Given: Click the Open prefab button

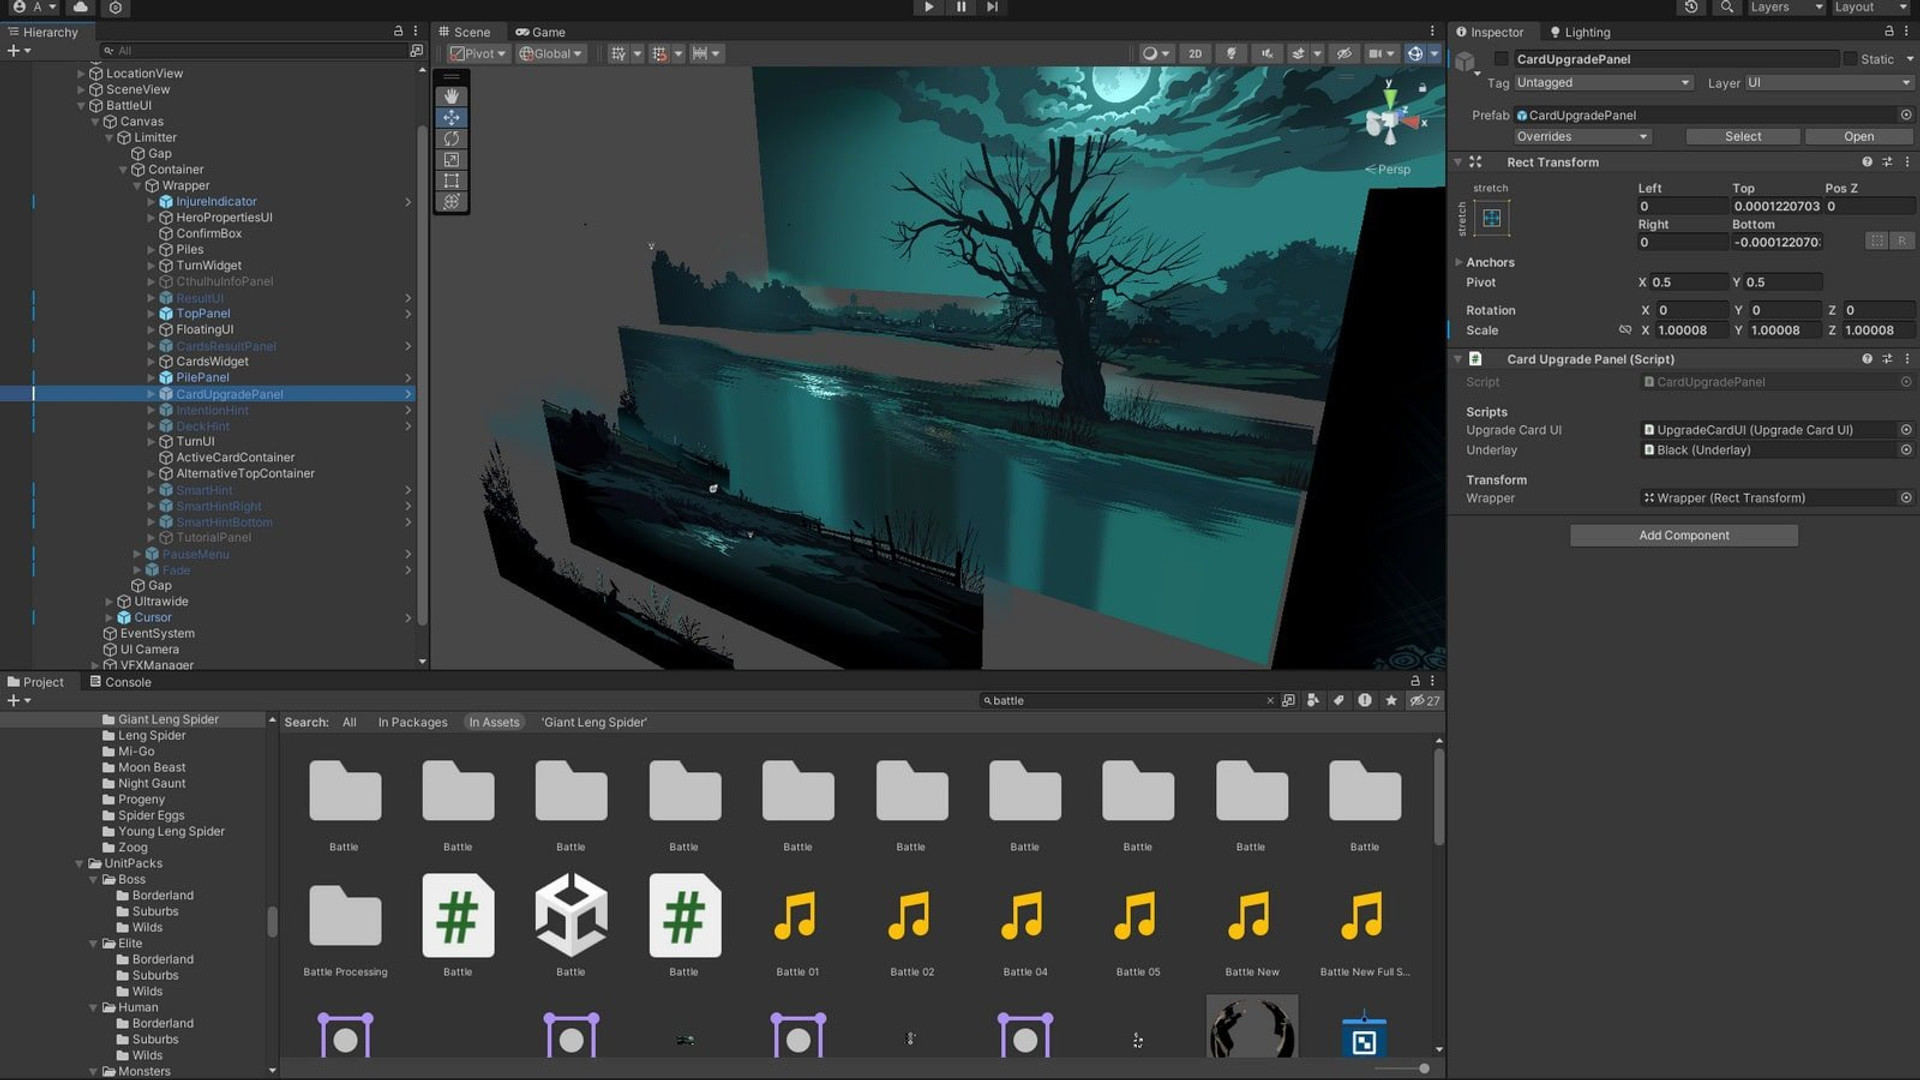Looking at the screenshot, I should pyautogui.click(x=1859, y=137).
